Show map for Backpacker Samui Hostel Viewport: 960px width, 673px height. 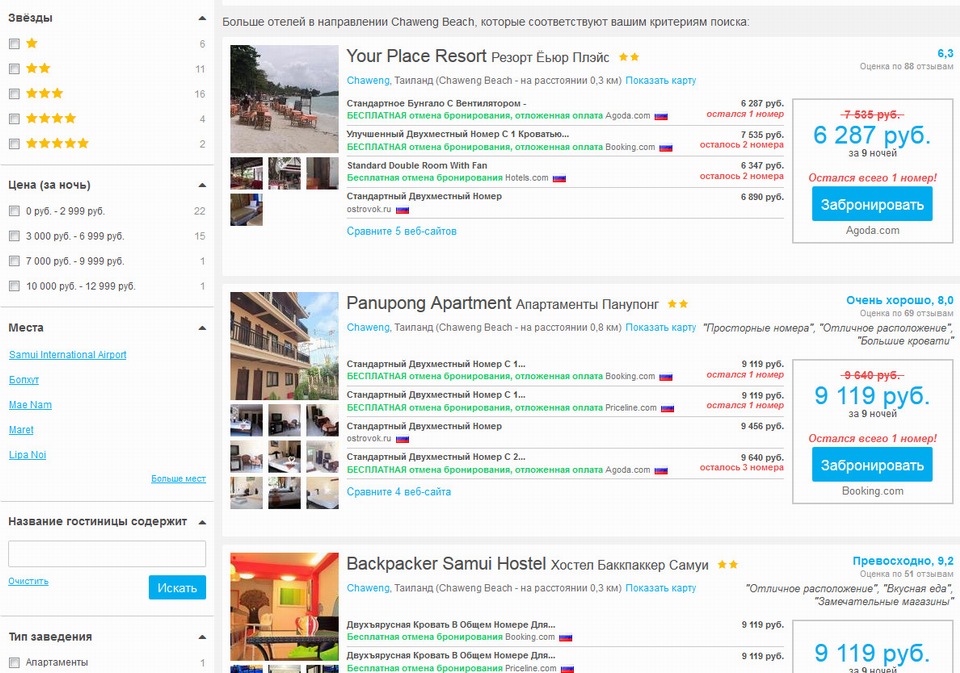(661, 588)
